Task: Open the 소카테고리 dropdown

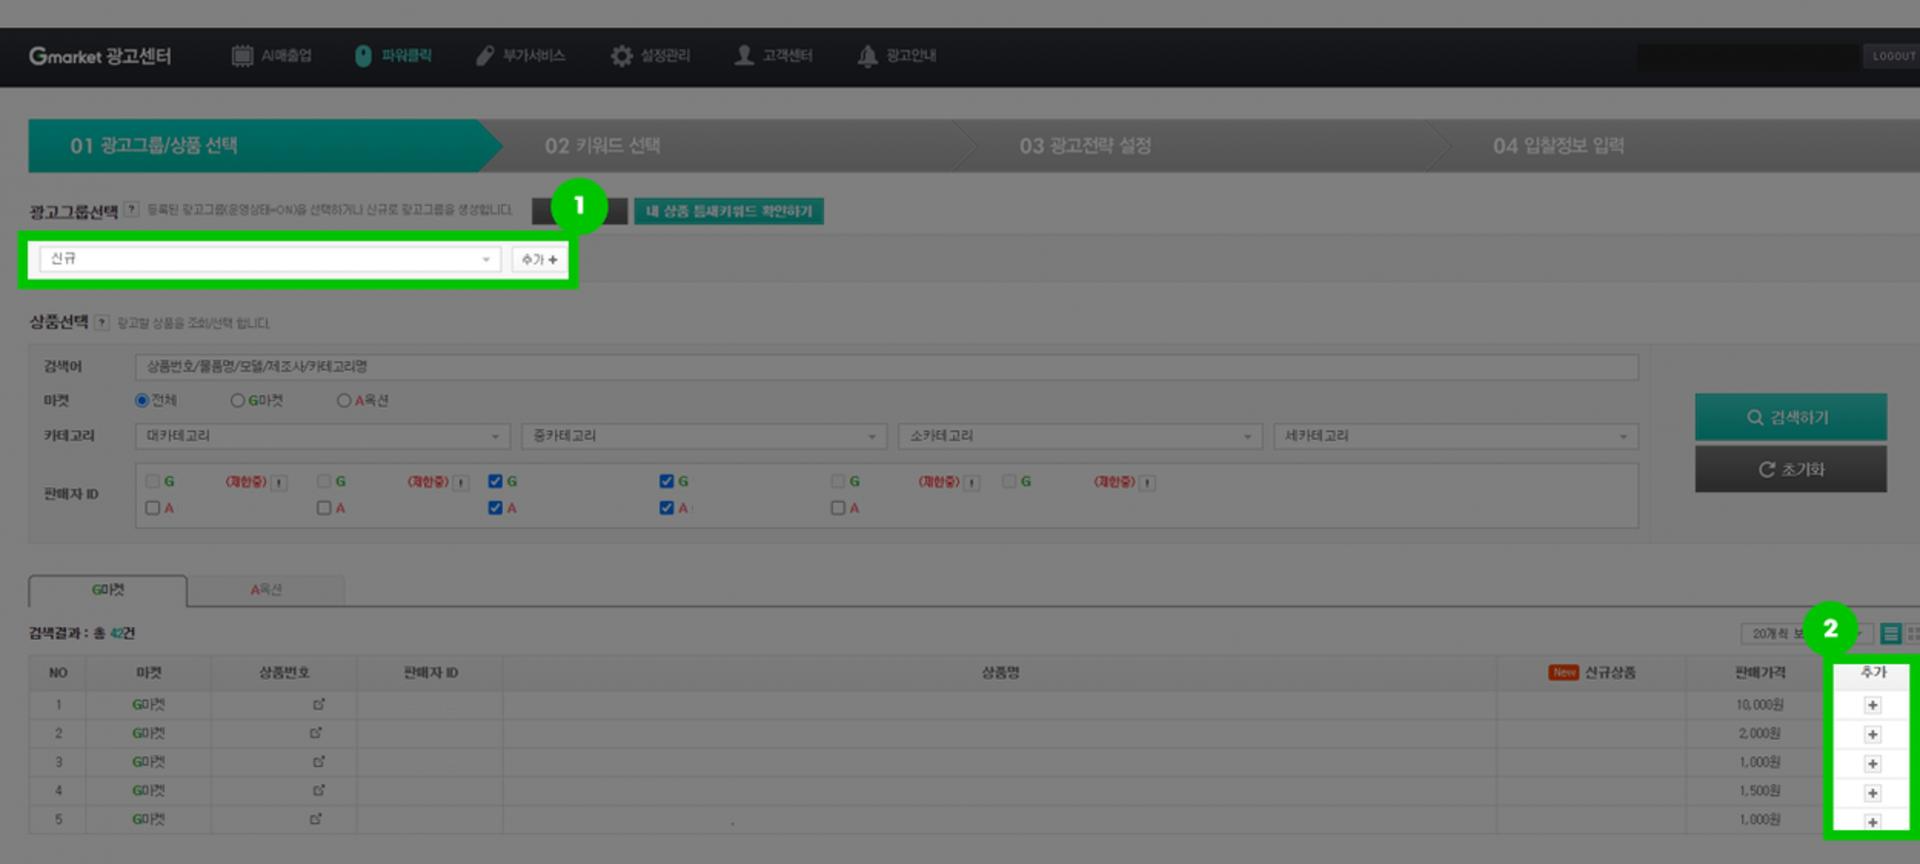Action: (x=1079, y=436)
